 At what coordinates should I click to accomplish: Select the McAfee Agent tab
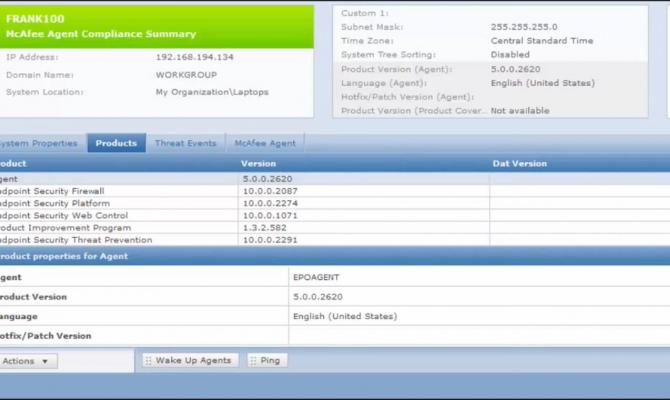[x=265, y=143]
